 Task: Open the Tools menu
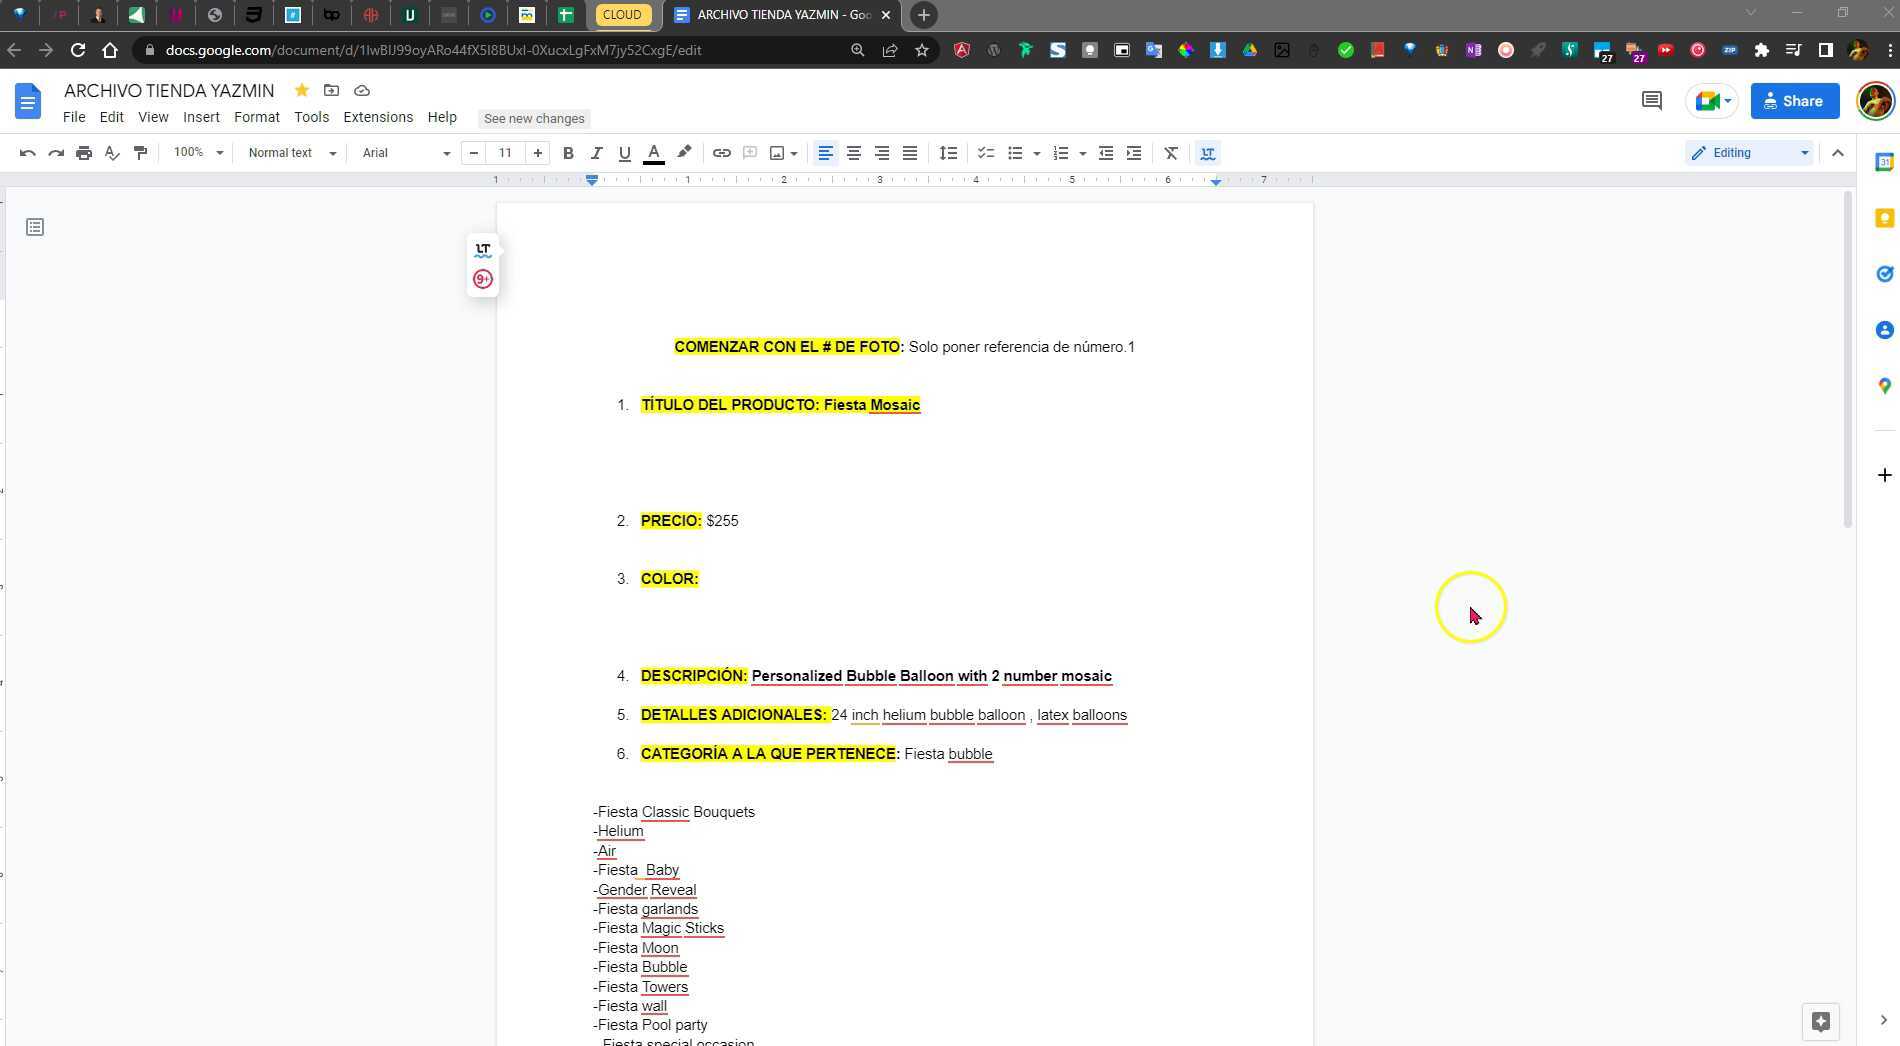[x=312, y=117]
